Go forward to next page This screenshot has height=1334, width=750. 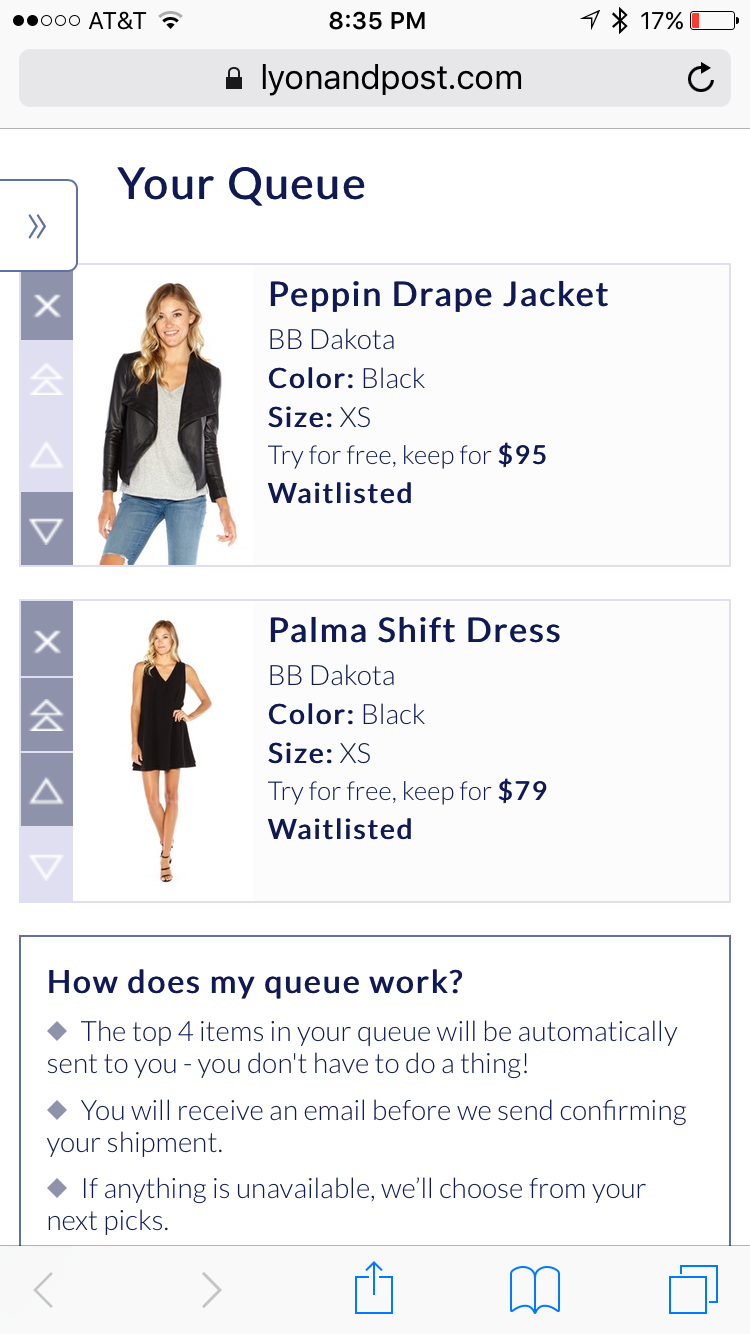tap(210, 1290)
